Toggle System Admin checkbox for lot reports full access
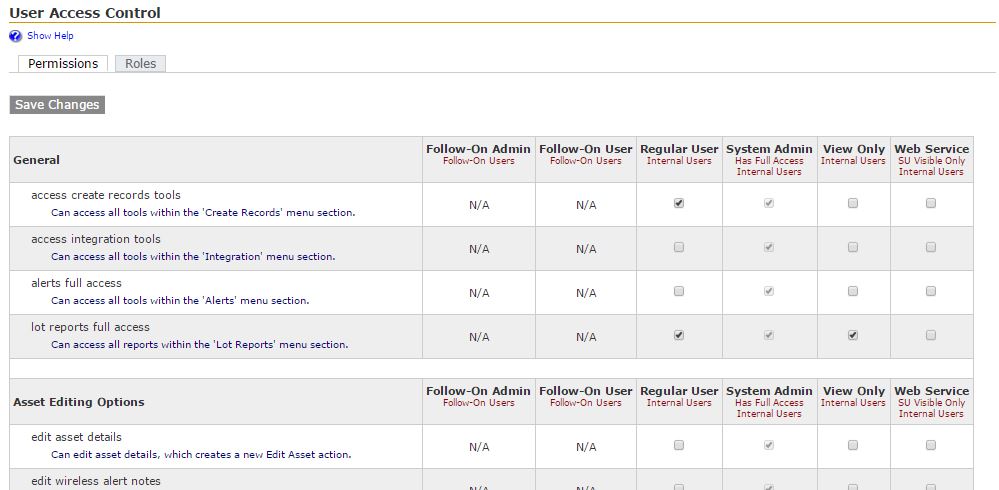999x490 pixels. (x=769, y=335)
